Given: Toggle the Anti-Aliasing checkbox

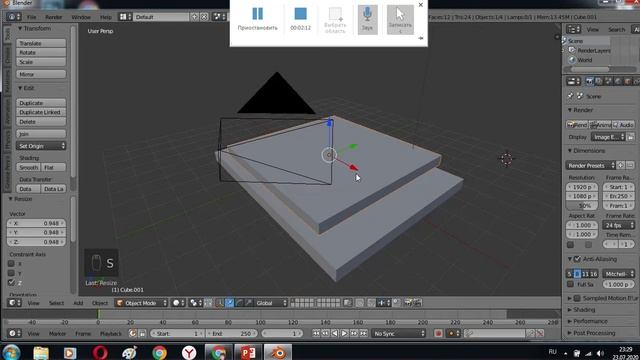Looking at the screenshot, I should pyautogui.click(x=577, y=259).
